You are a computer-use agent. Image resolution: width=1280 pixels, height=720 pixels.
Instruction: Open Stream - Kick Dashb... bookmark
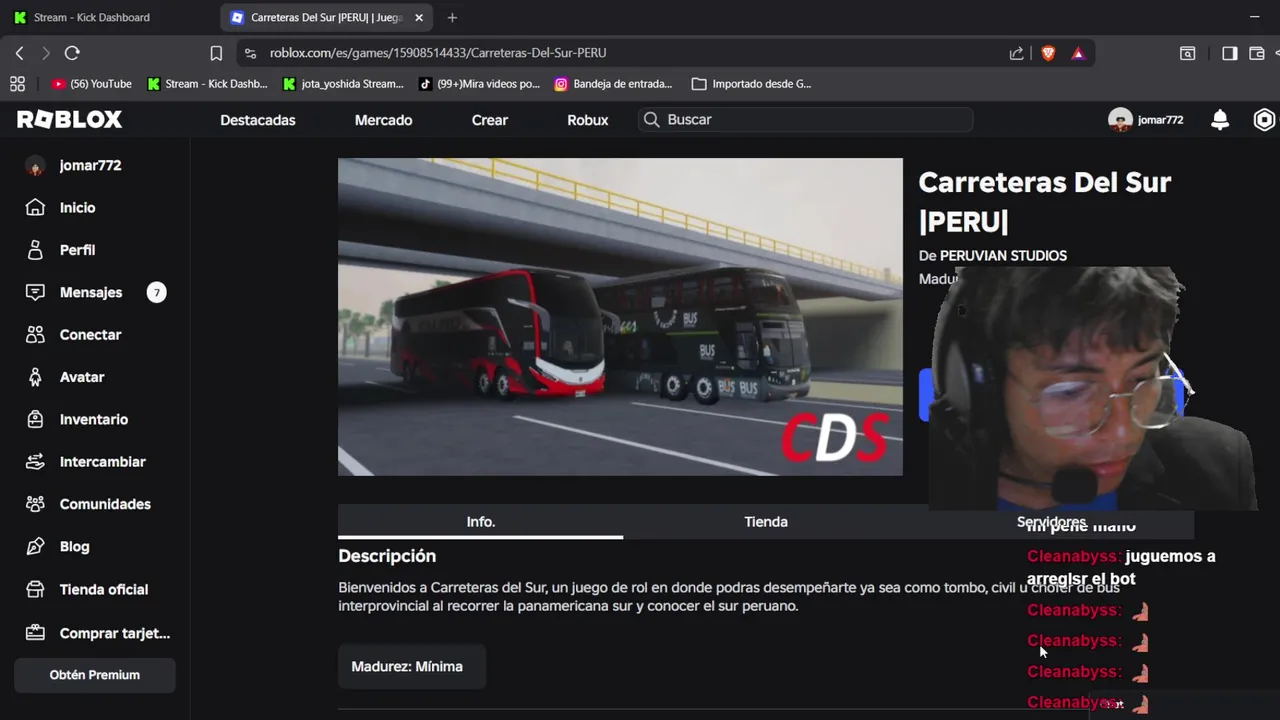pyautogui.click(x=207, y=84)
